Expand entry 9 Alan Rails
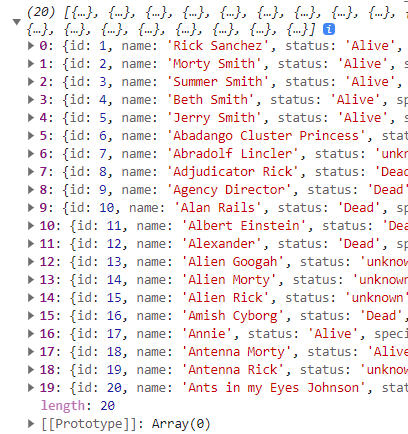The width and height of the screenshot is (408, 434). tap(31, 207)
